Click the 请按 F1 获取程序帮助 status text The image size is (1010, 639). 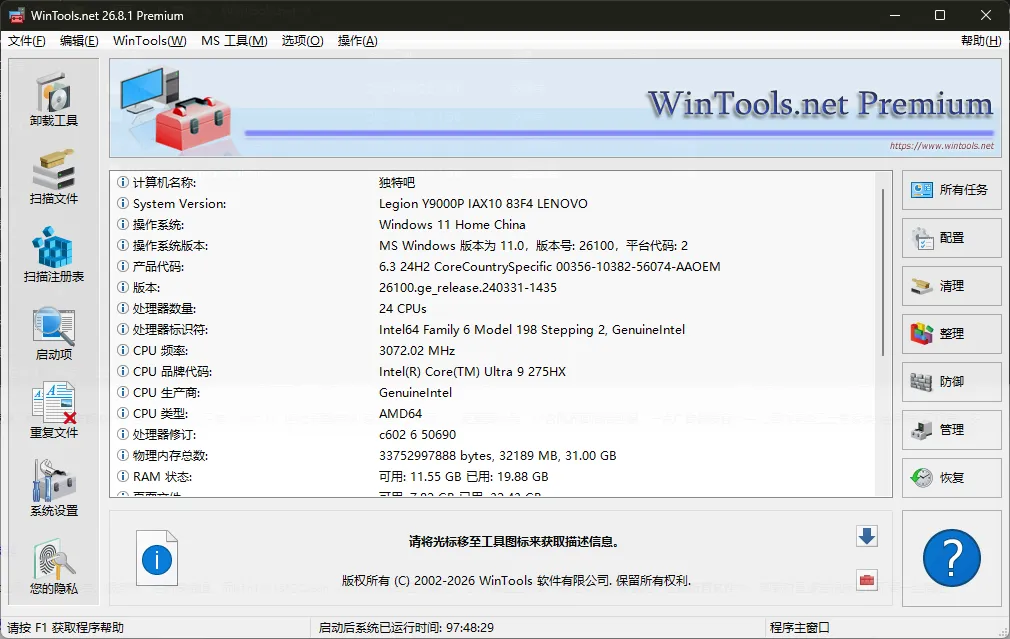65,627
